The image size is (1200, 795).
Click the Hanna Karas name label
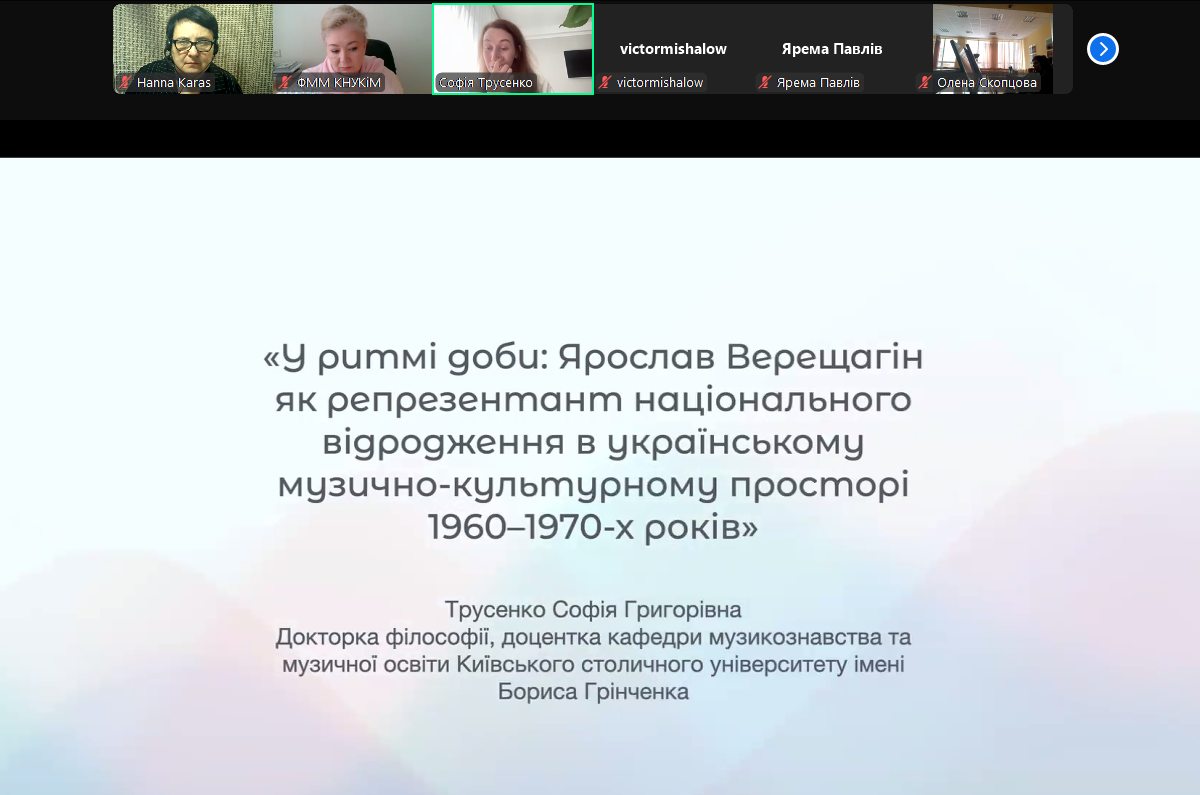pyautogui.click(x=174, y=83)
